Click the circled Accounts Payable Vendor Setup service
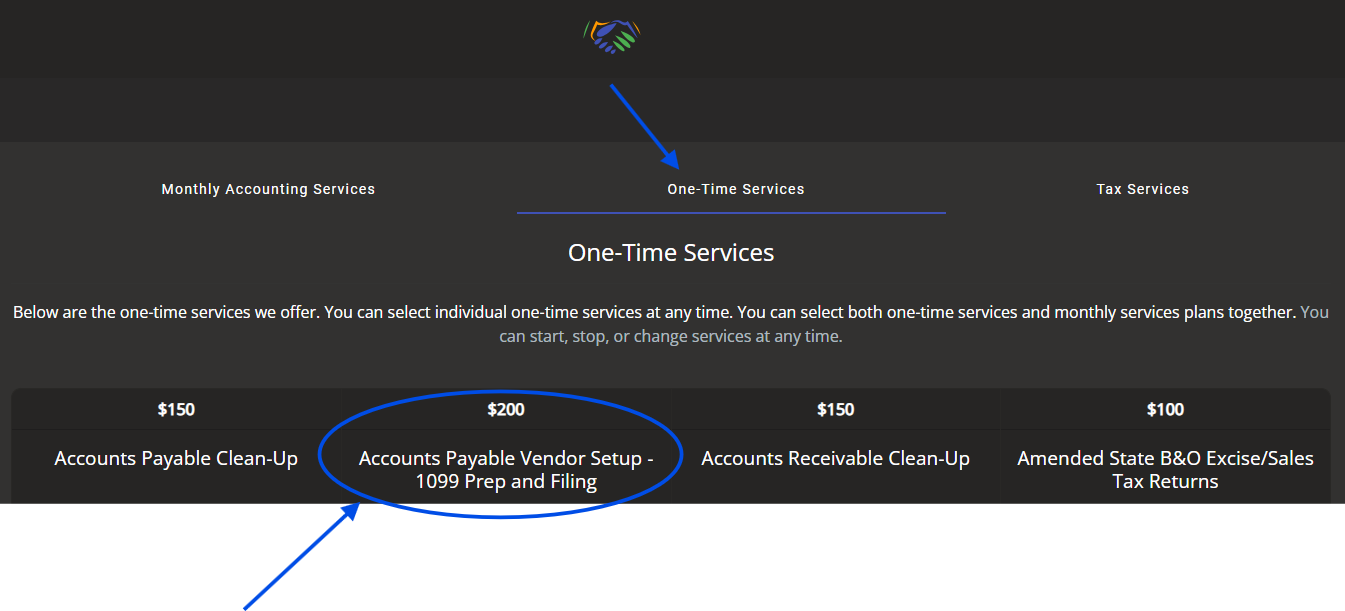Screen dimensions: 1345x611 506,468
